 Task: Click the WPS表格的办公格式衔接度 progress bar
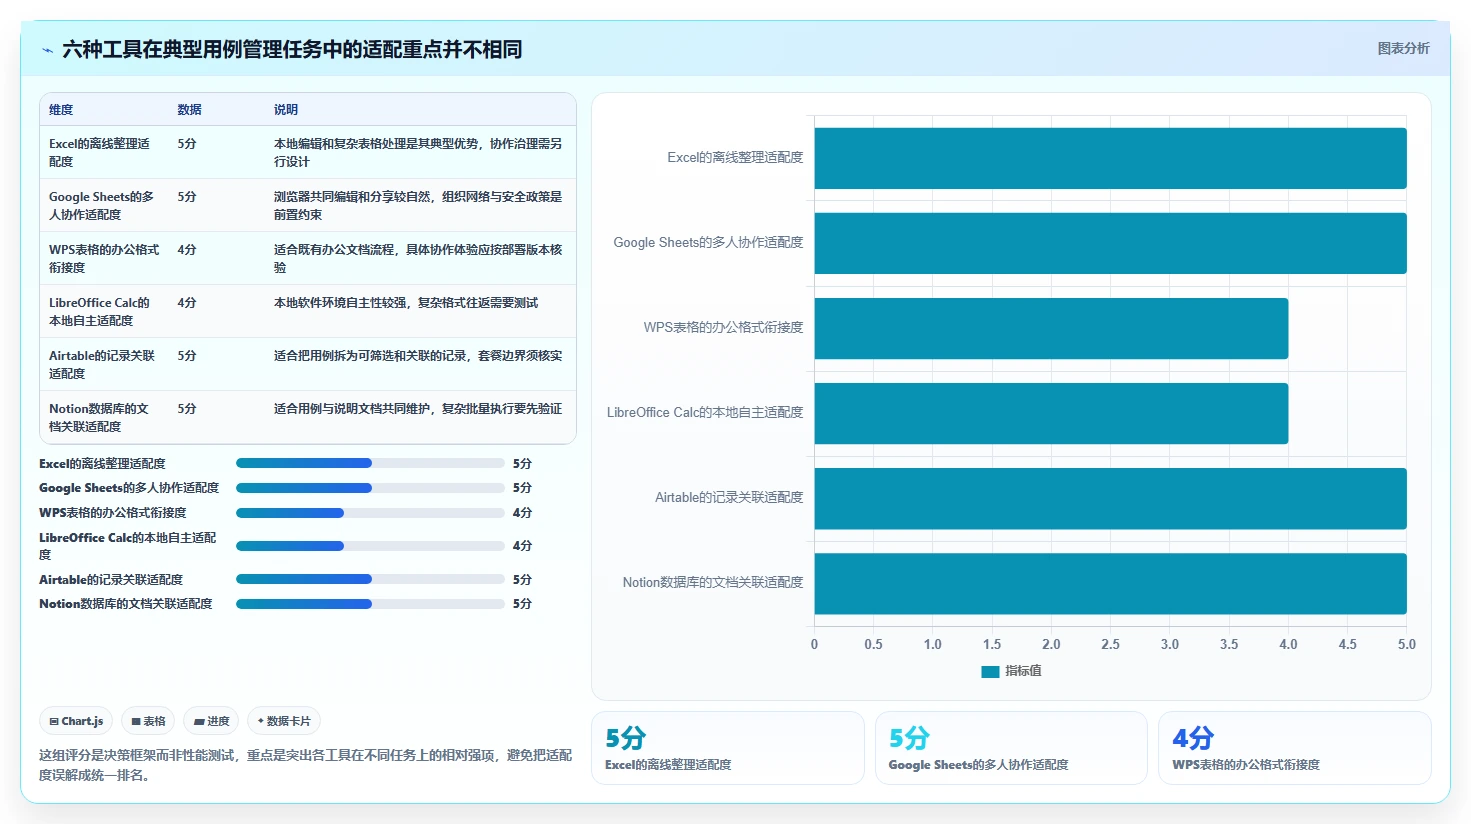[370, 513]
